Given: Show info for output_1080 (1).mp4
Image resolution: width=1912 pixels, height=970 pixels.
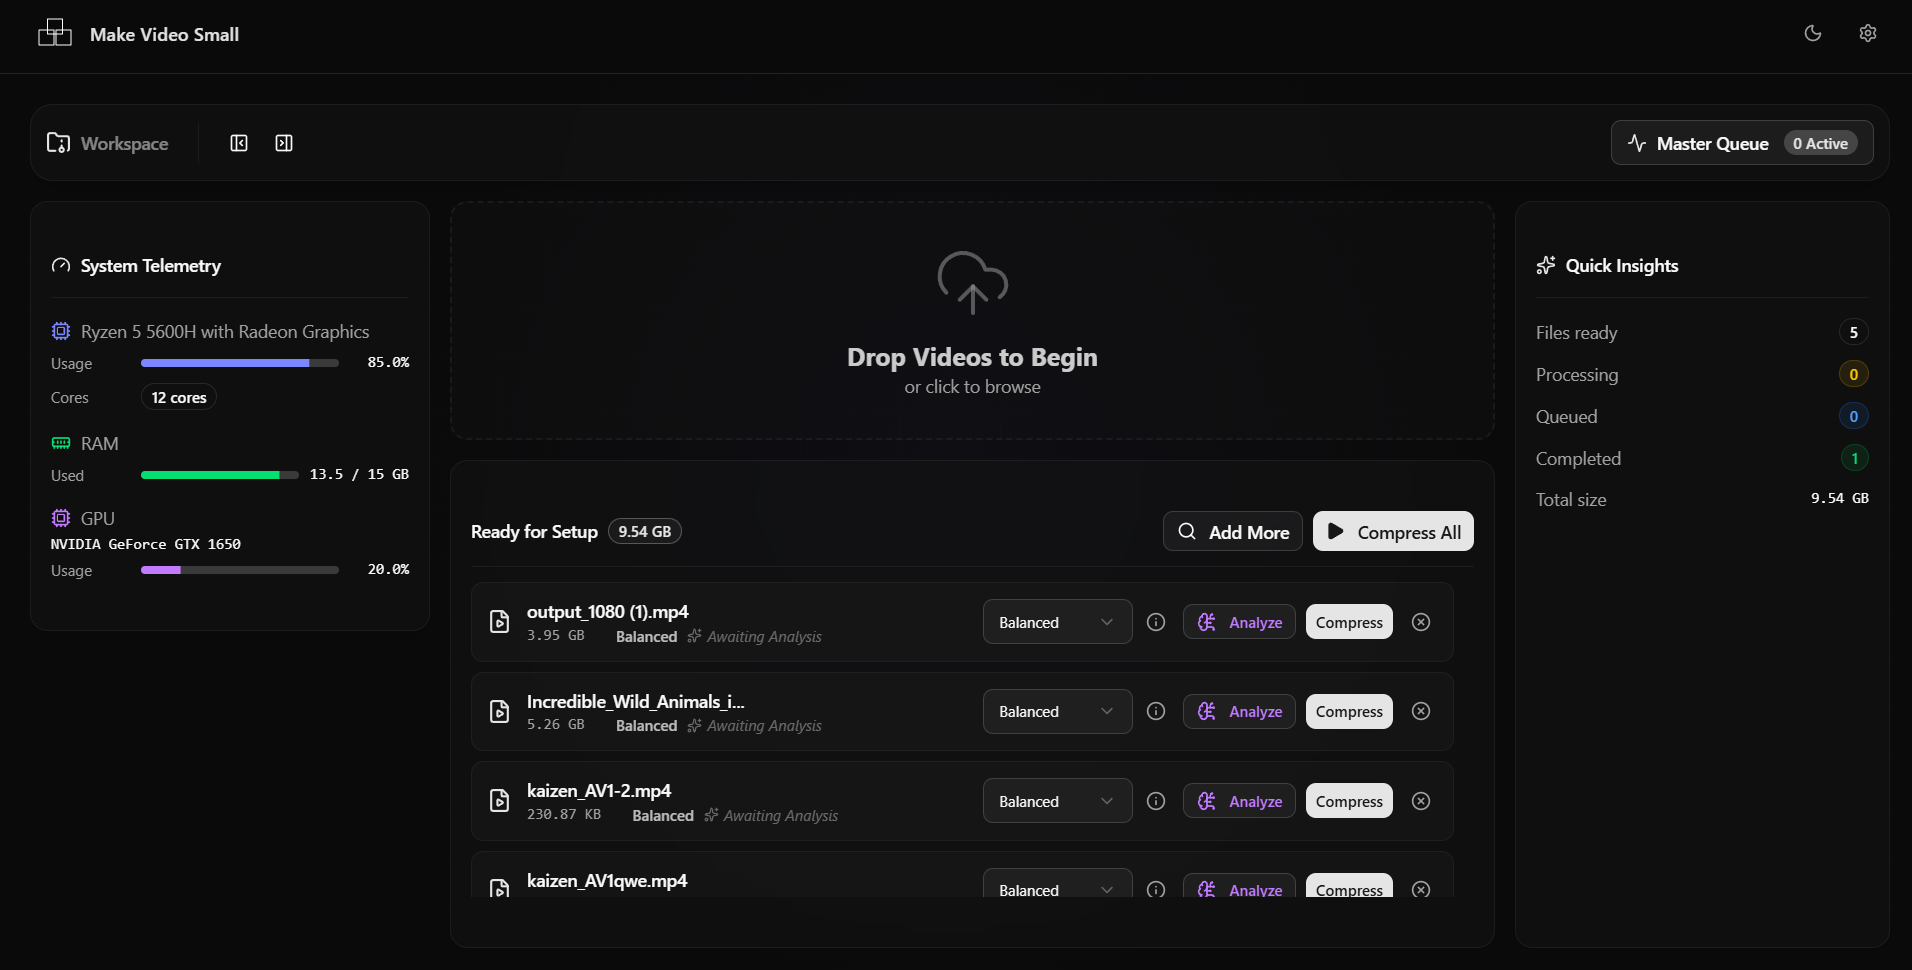Looking at the screenshot, I should 1156,622.
